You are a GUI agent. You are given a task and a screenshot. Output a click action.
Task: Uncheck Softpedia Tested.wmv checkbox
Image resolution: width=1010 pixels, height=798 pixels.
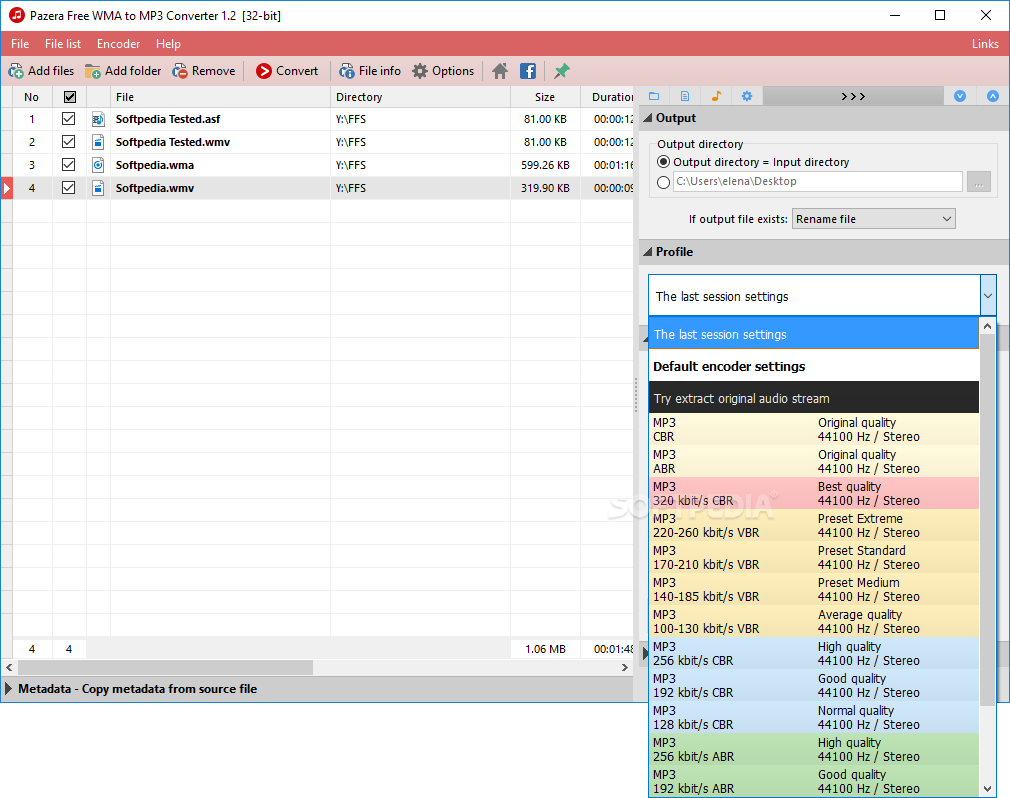pos(68,142)
